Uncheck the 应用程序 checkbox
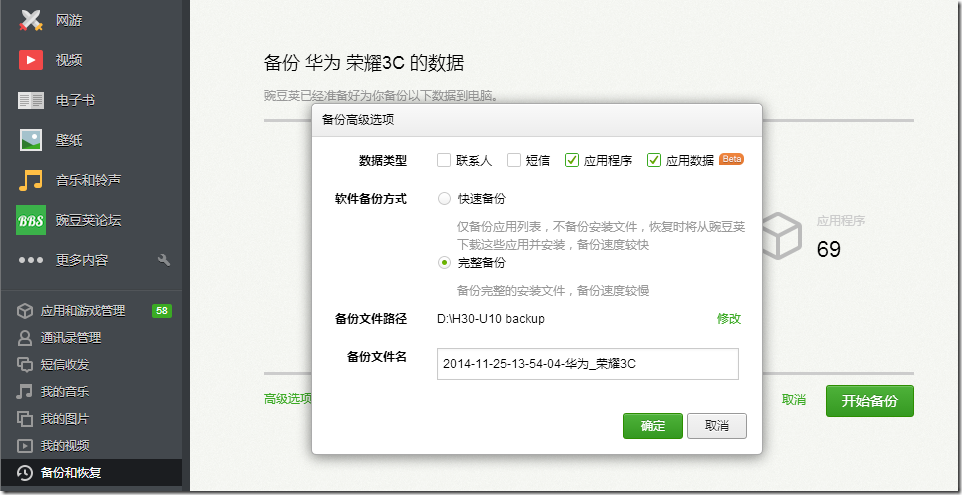This screenshot has width=962, height=495. pos(572,160)
